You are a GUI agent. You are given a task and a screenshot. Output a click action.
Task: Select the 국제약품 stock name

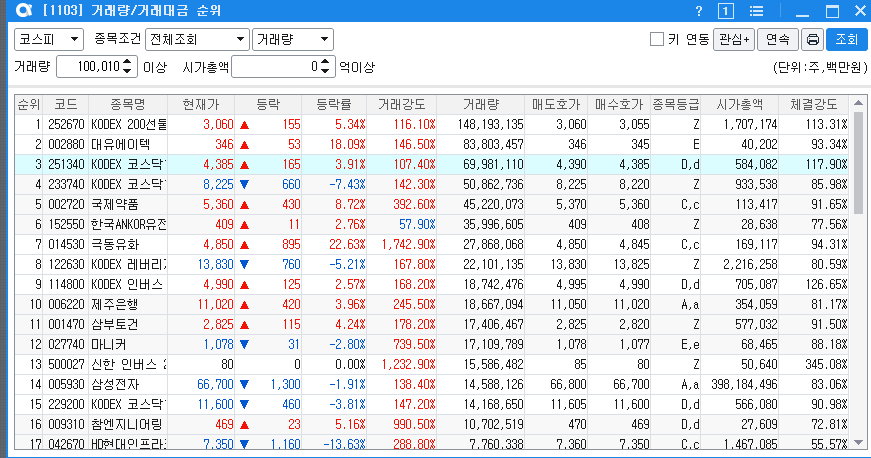tap(114, 204)
